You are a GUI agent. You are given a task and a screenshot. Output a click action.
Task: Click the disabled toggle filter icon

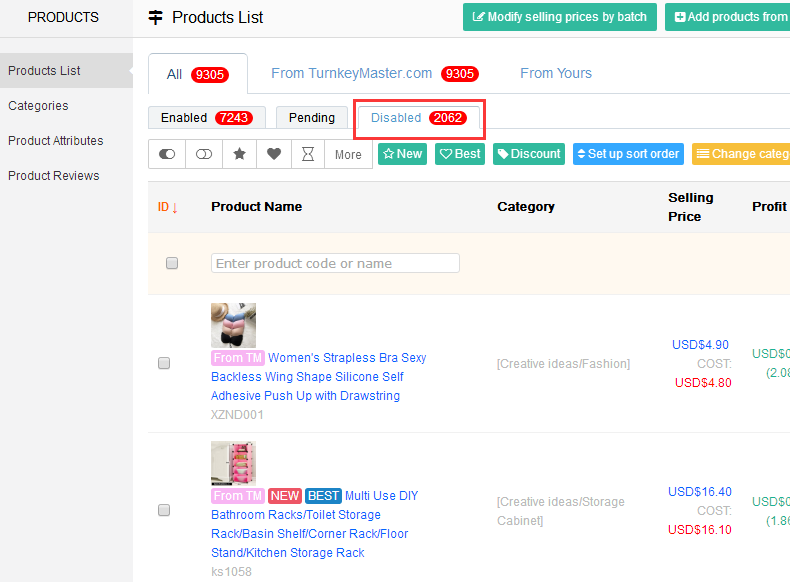tap(203, 155)
